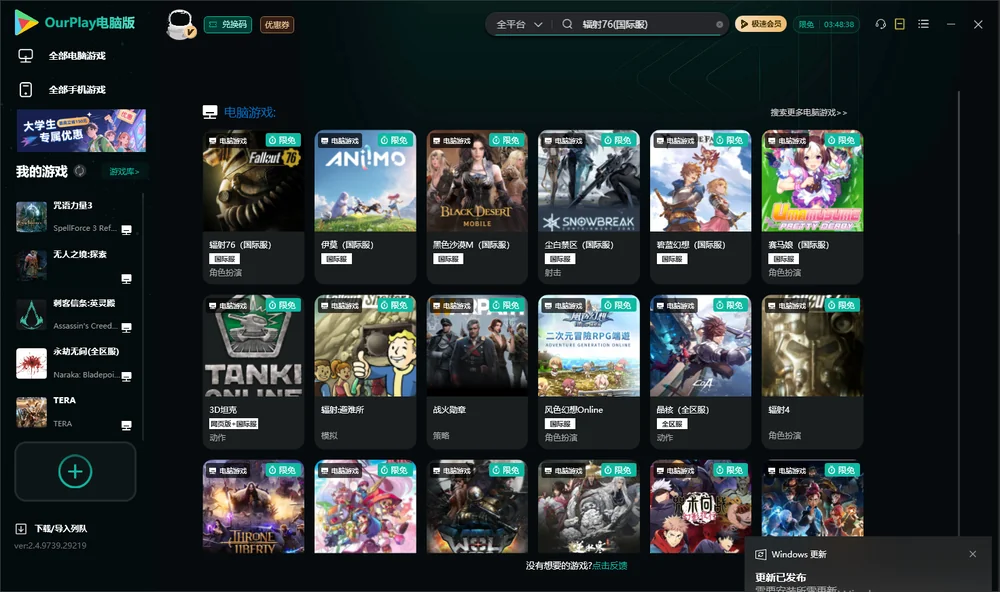Image resolution: width=1000 pixels, height=592 pixels.
Task: Expand the 全平台 platform dropdown
Action: 519,24
